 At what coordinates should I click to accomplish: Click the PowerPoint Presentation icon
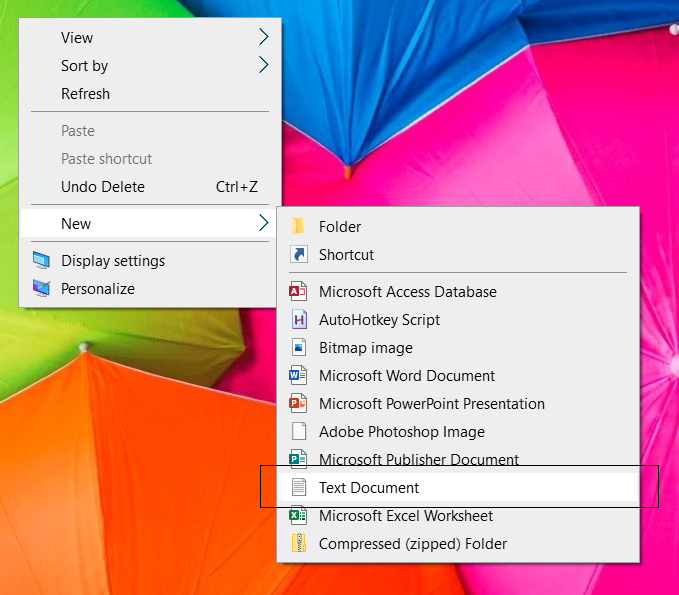pyautogui.click(x=298, y=404)
